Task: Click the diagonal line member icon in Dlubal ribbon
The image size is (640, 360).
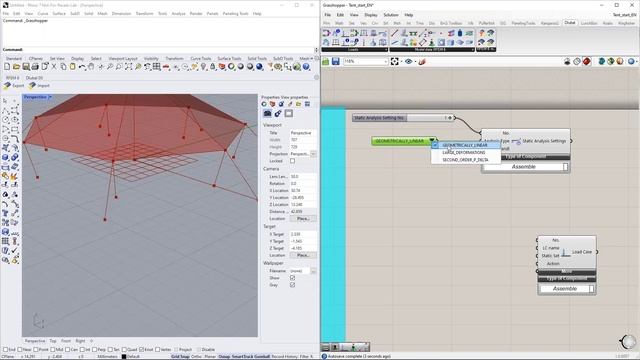Action: (x=395, y=33)
